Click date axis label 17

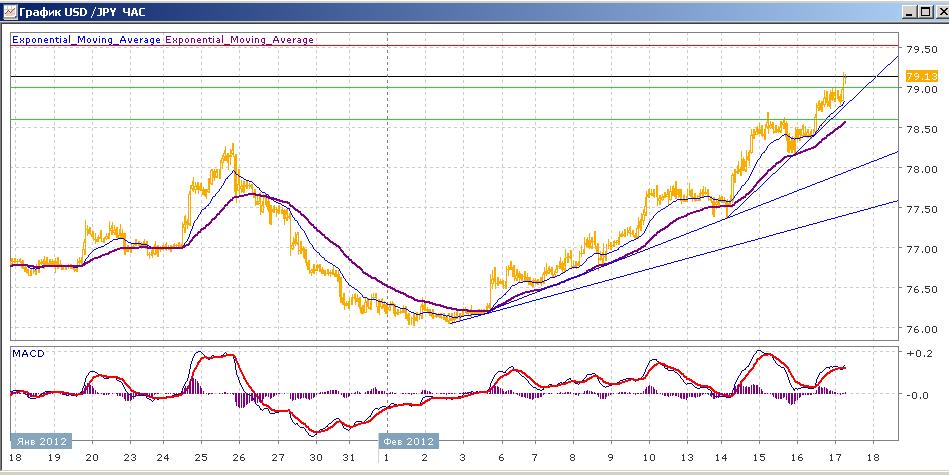[835, 457]
